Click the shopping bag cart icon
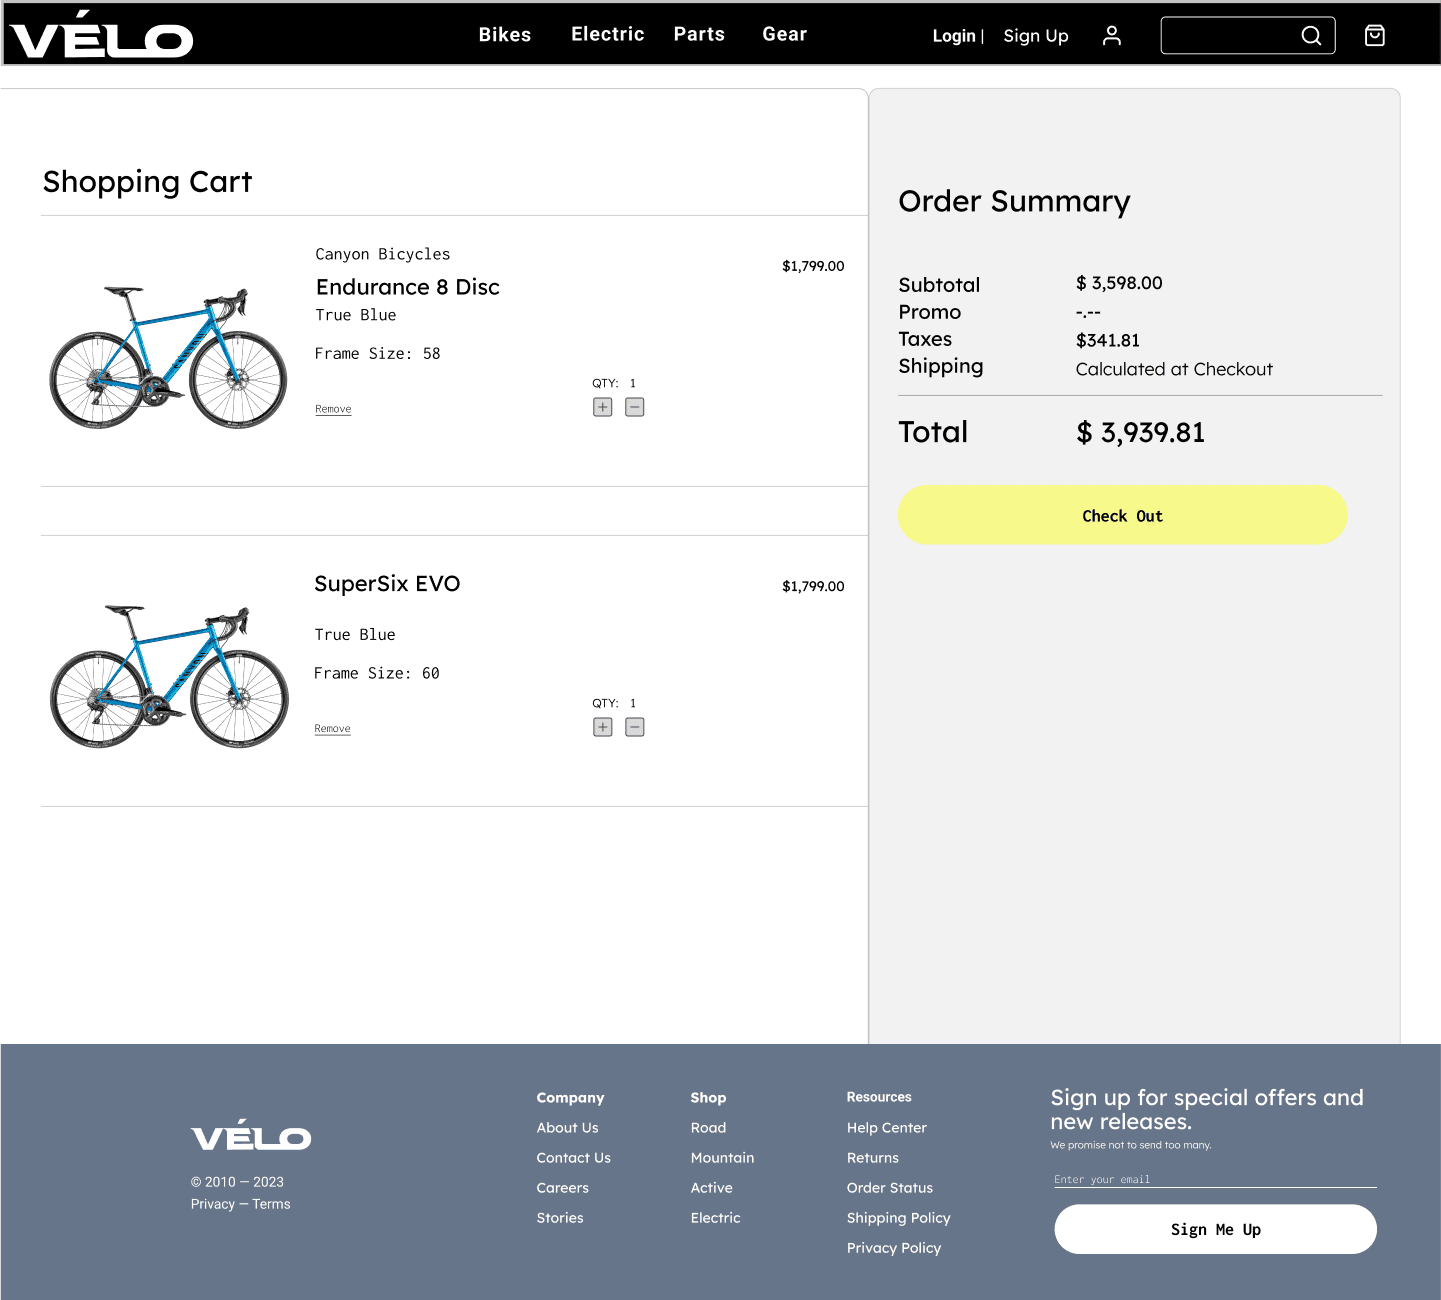 (1375, 36)
